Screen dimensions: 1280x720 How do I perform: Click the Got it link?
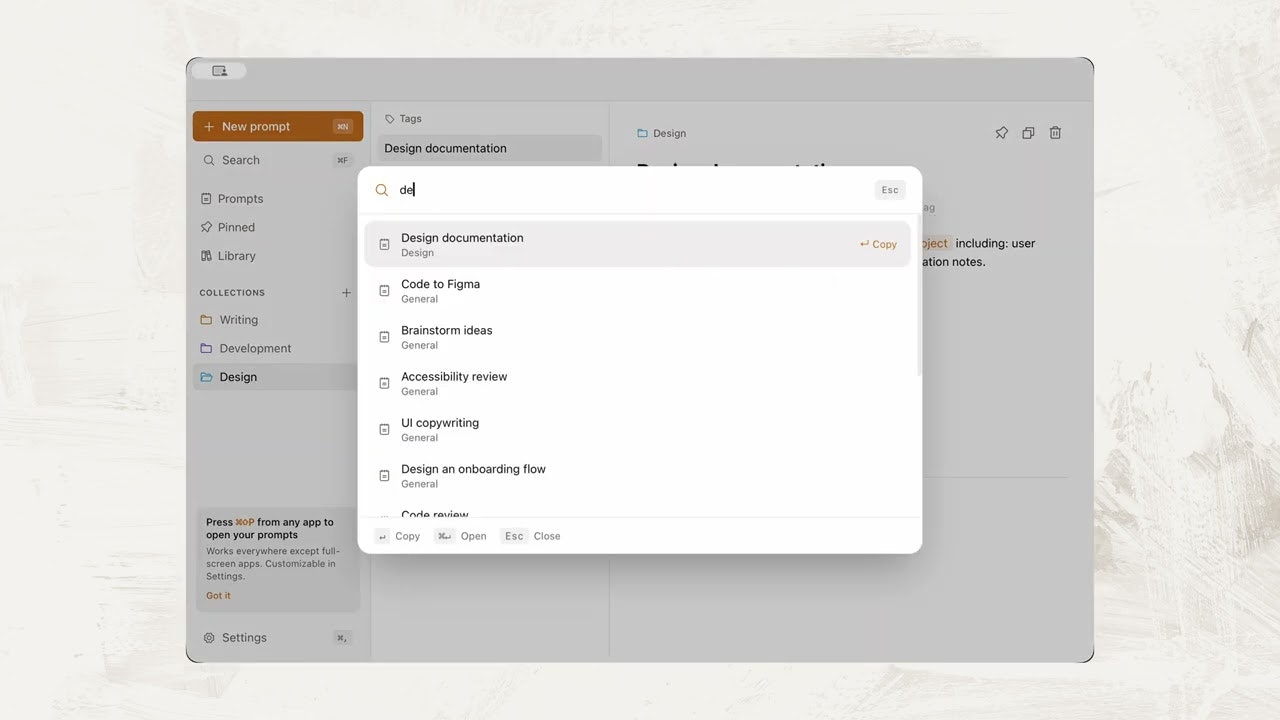coord(218,596)
